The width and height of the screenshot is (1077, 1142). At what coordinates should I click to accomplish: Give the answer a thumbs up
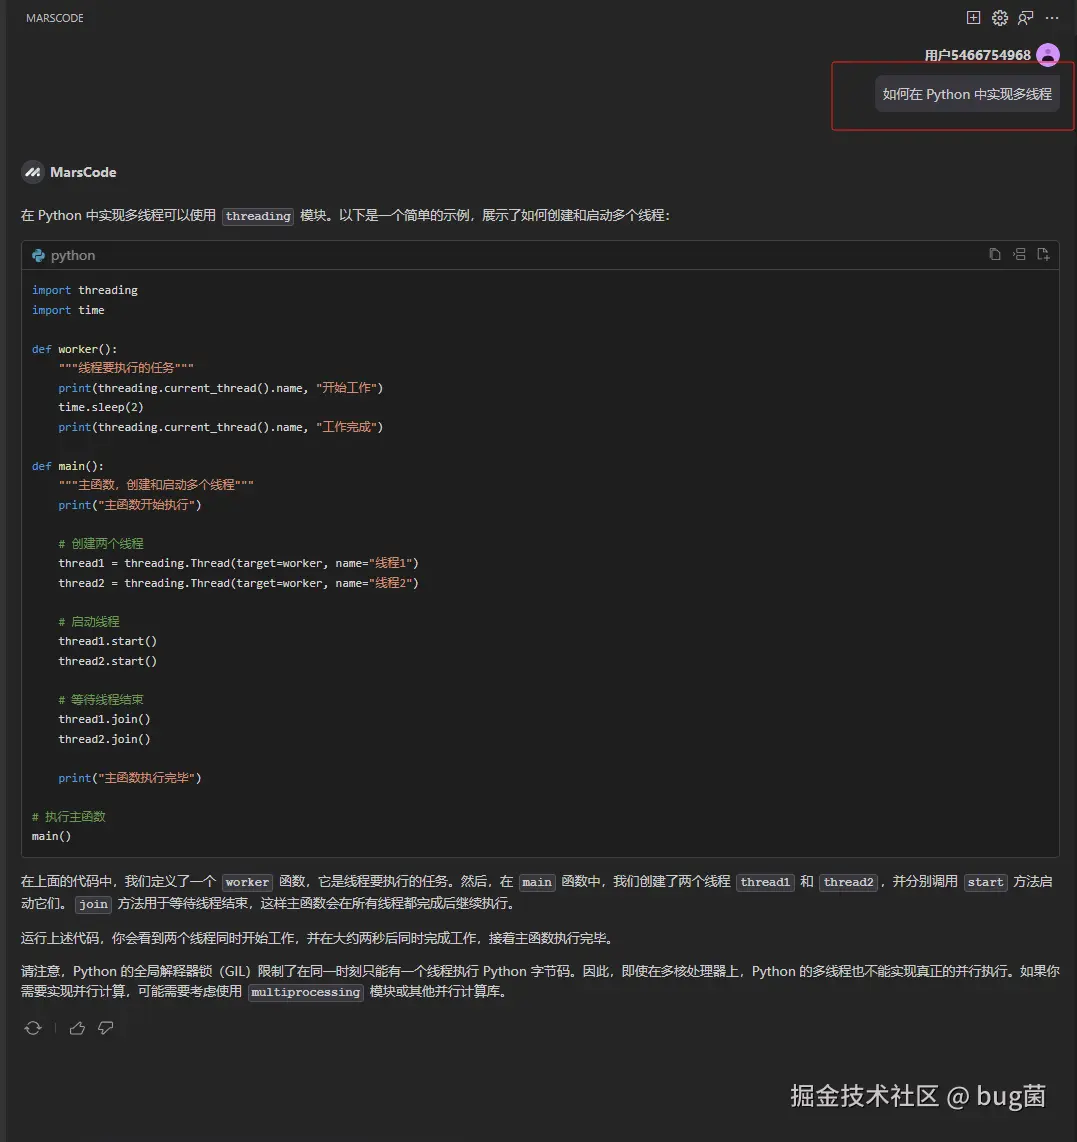click(77, 1028)
